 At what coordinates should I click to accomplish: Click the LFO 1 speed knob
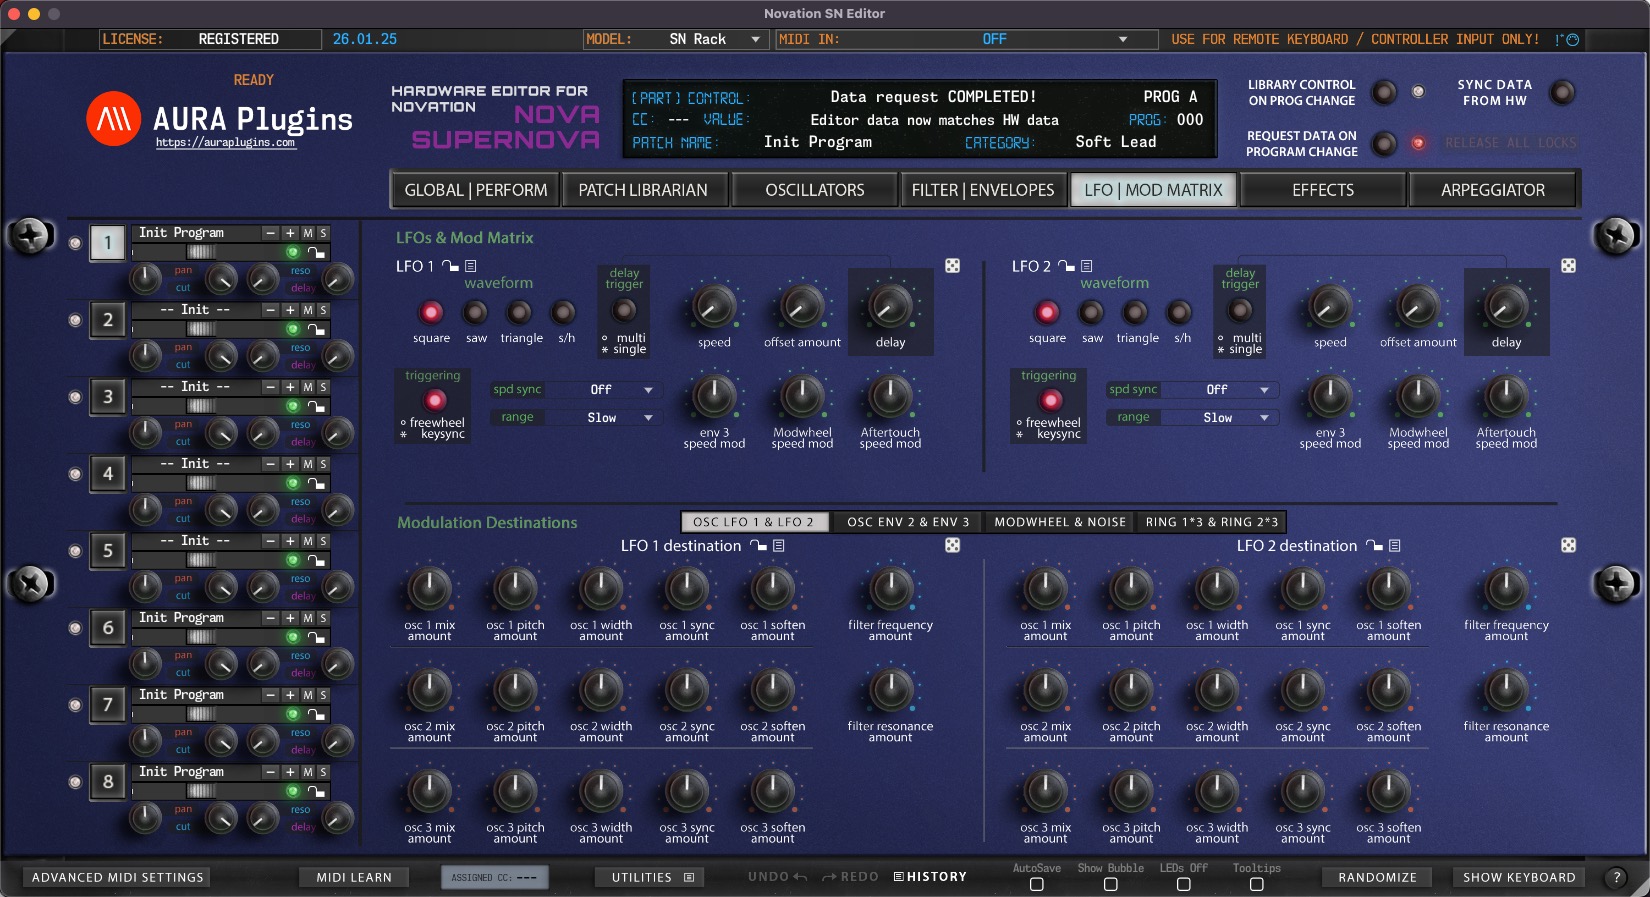(714, 307)
